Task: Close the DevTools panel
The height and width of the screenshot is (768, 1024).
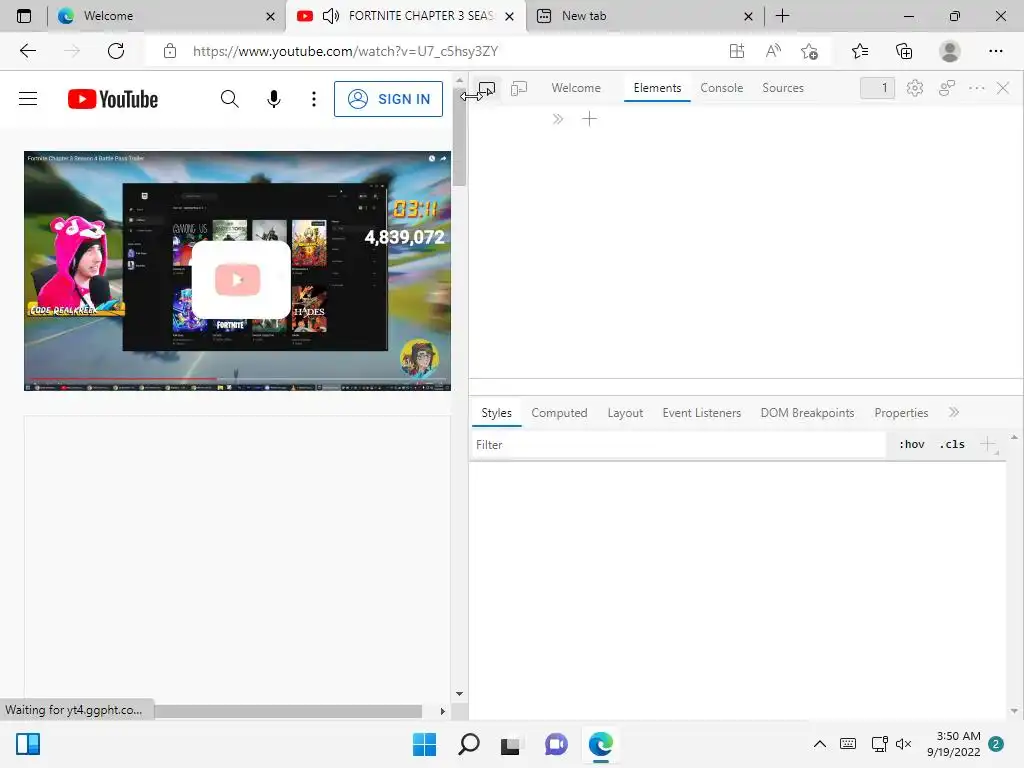Action: (1003, 88)
